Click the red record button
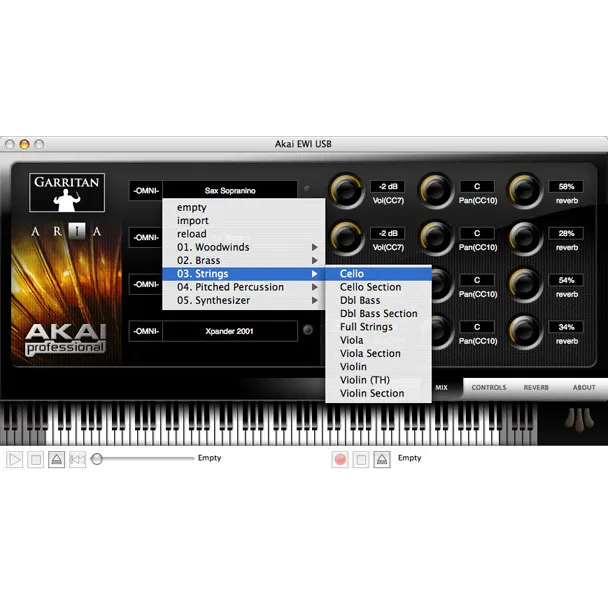Image resolution: width=608 pixels, height=608 pixels. click(x=340, y=459)
